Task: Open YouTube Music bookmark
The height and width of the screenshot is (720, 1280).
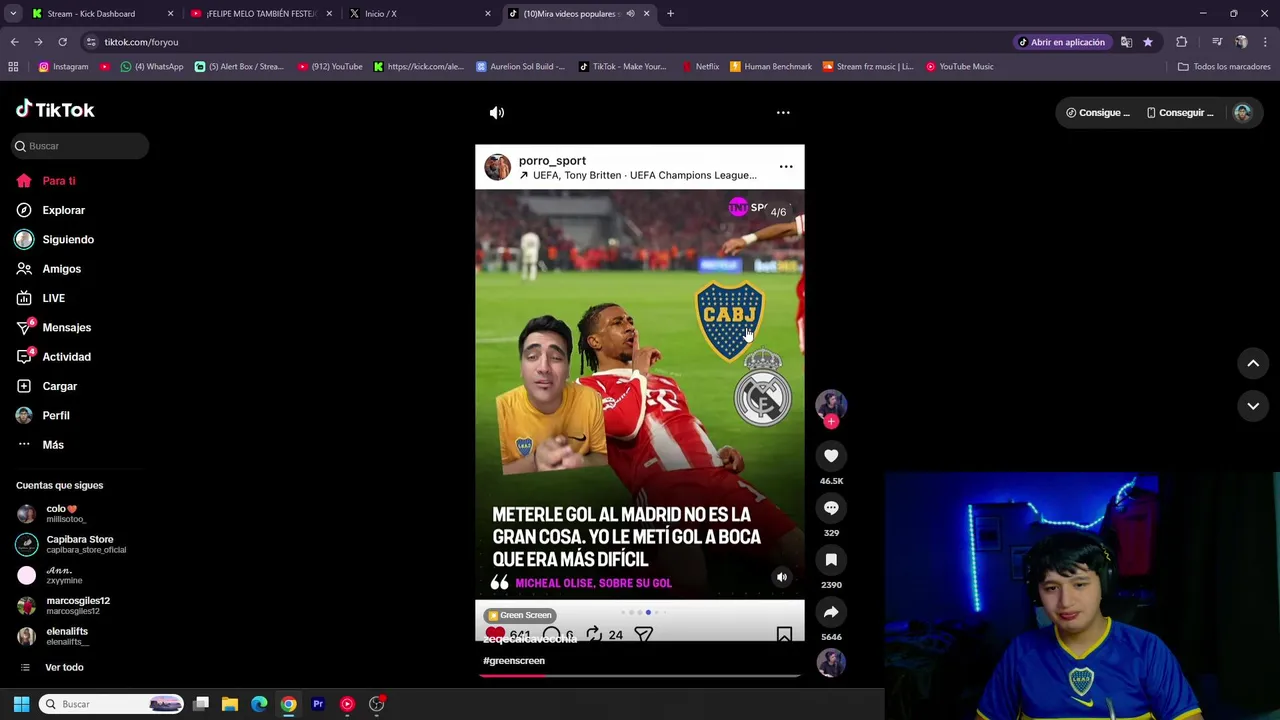Action: pyautogui.click(x=959, y=67)
